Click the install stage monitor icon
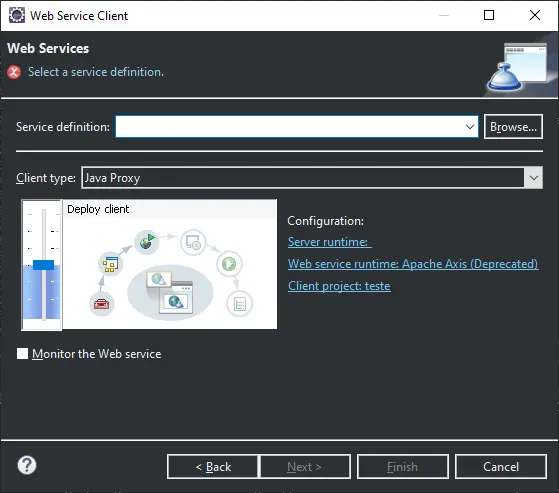 (193, 242)
